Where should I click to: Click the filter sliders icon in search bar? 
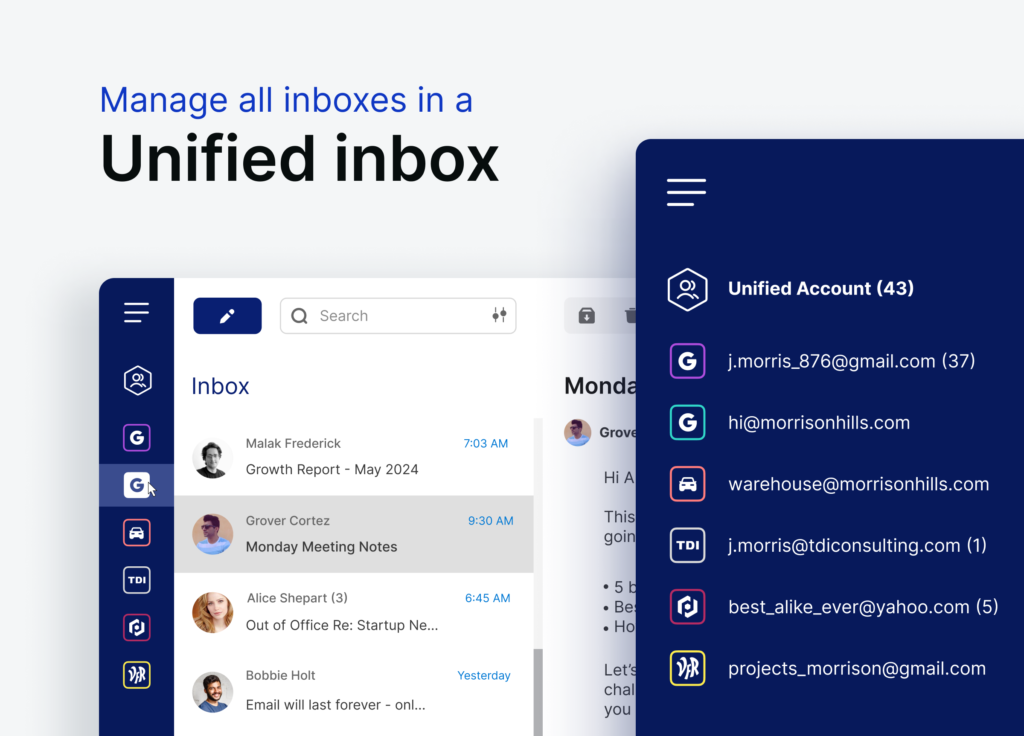(x=499, y=315)
